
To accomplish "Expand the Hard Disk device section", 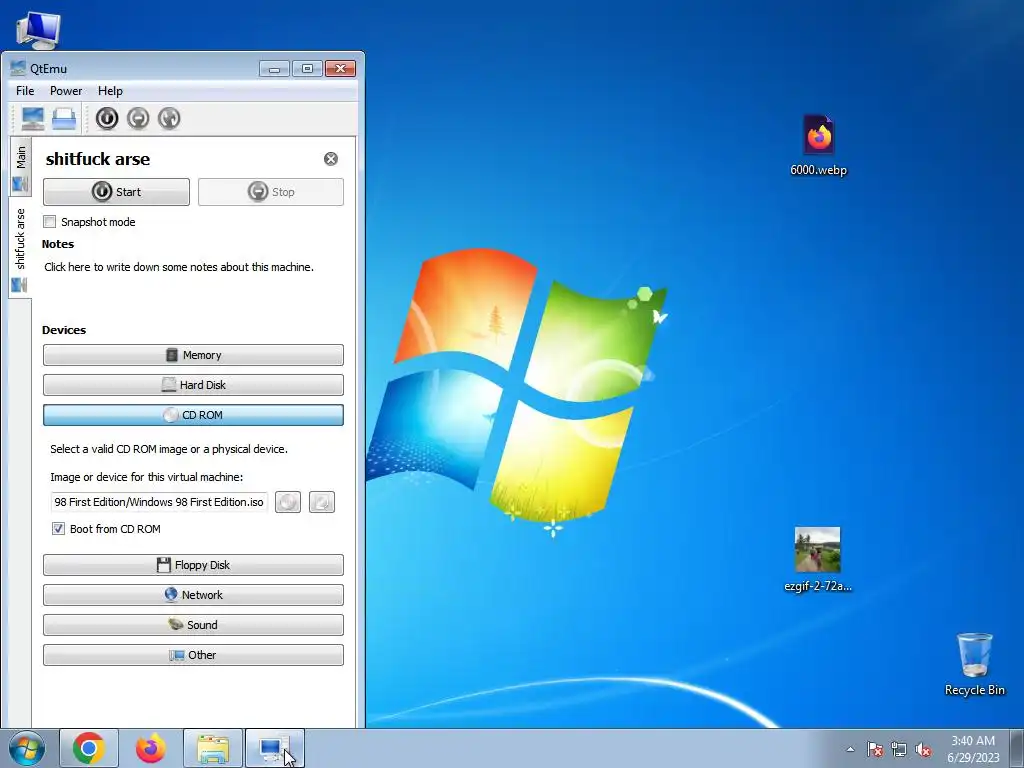I will (193, 385).
